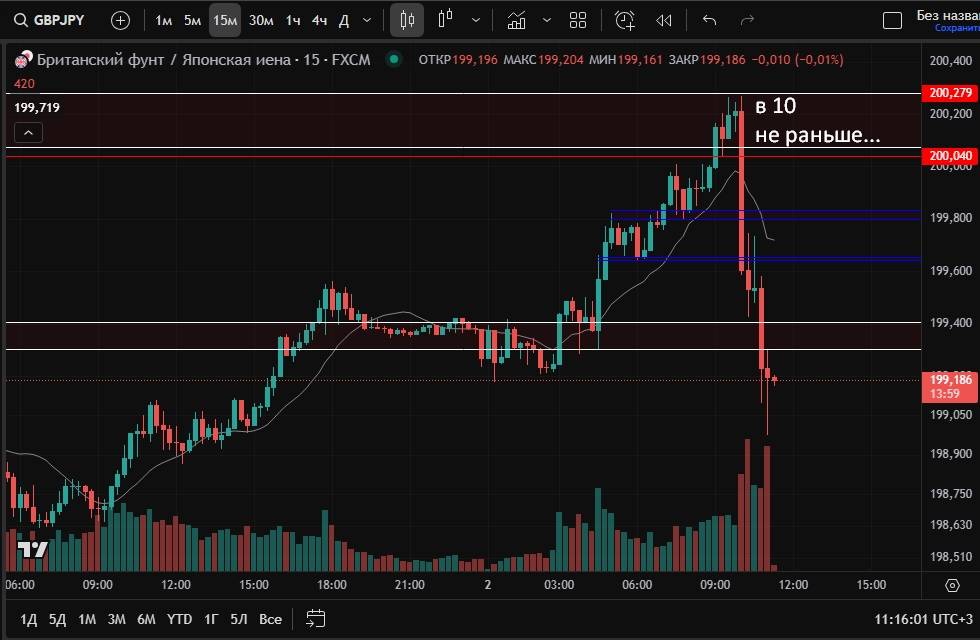Screen dimensions: 980x640
Task: Click the redo arrow icon
Action: click(747, 20)
